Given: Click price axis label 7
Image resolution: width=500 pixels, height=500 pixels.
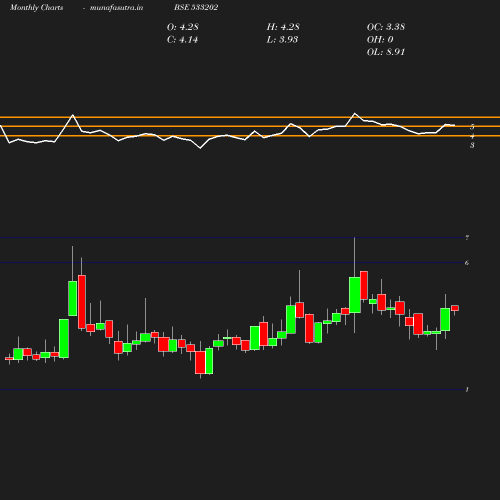Looking at the screenshot, I should click(467, 238).
